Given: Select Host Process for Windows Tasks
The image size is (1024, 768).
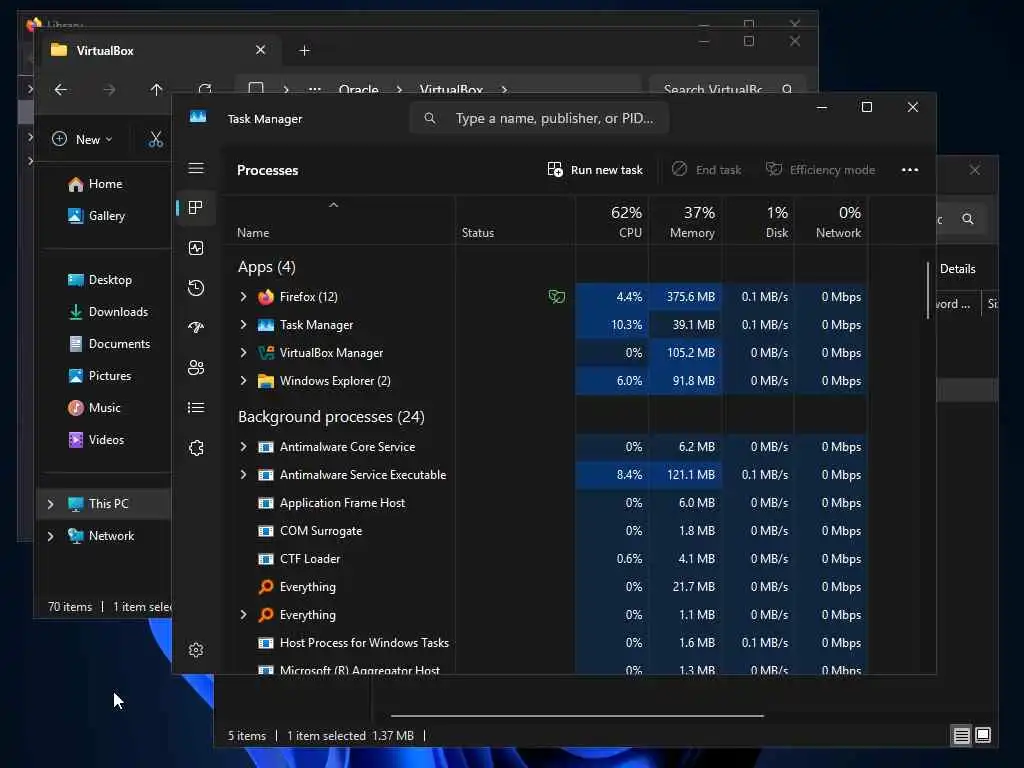Looking at the screenshot, I should (x=364, y=643).
